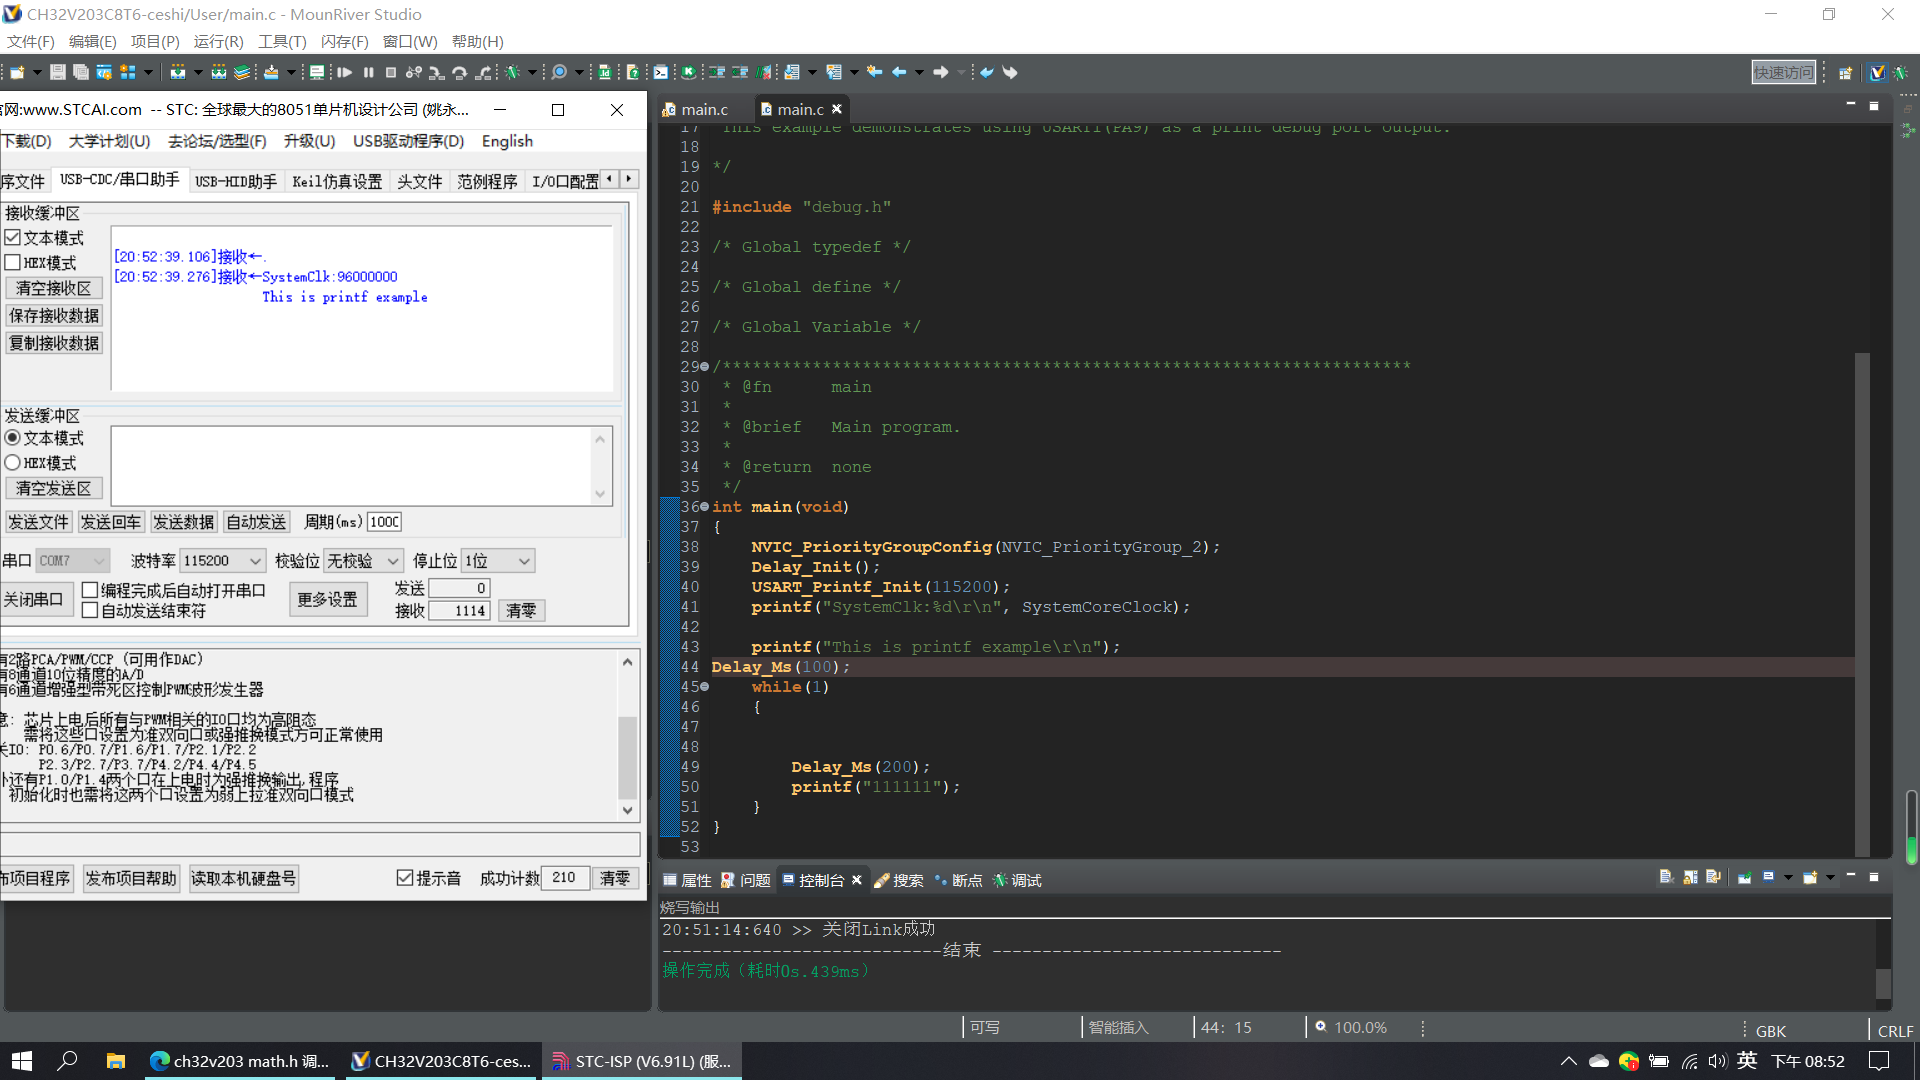The width and height of the screenshot is (1920, 1080).
Task: Toggle the 提示音 checkbox
Action: pos(405,877)
